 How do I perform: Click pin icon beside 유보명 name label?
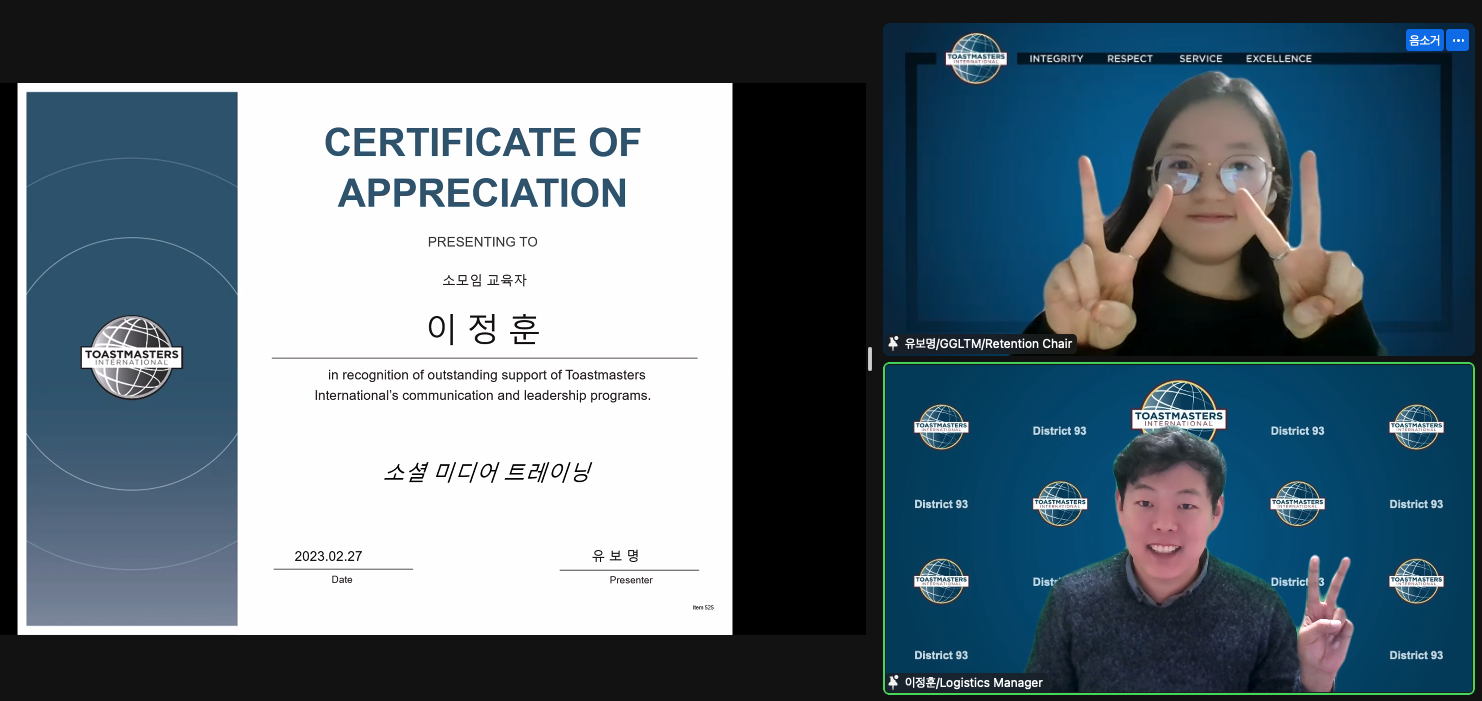(x=893, y=343)
